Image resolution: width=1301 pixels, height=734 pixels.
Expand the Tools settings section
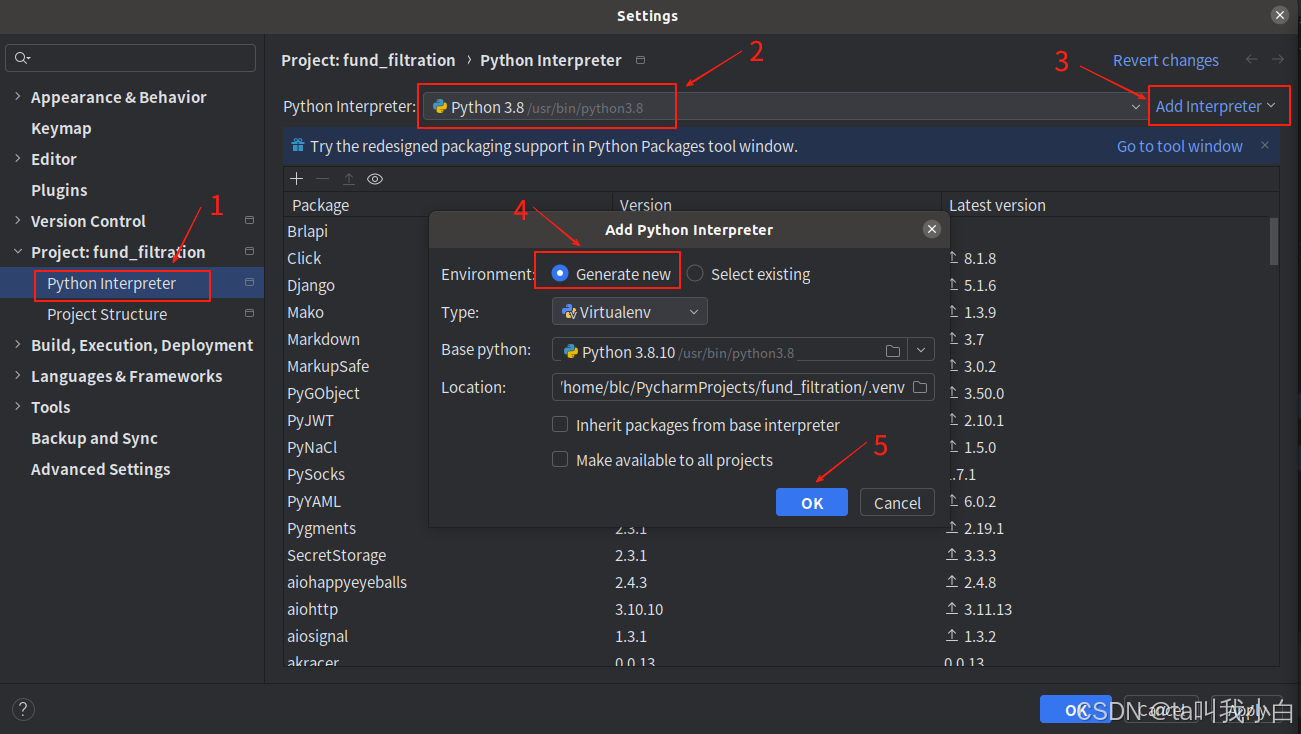pos(17,407)
